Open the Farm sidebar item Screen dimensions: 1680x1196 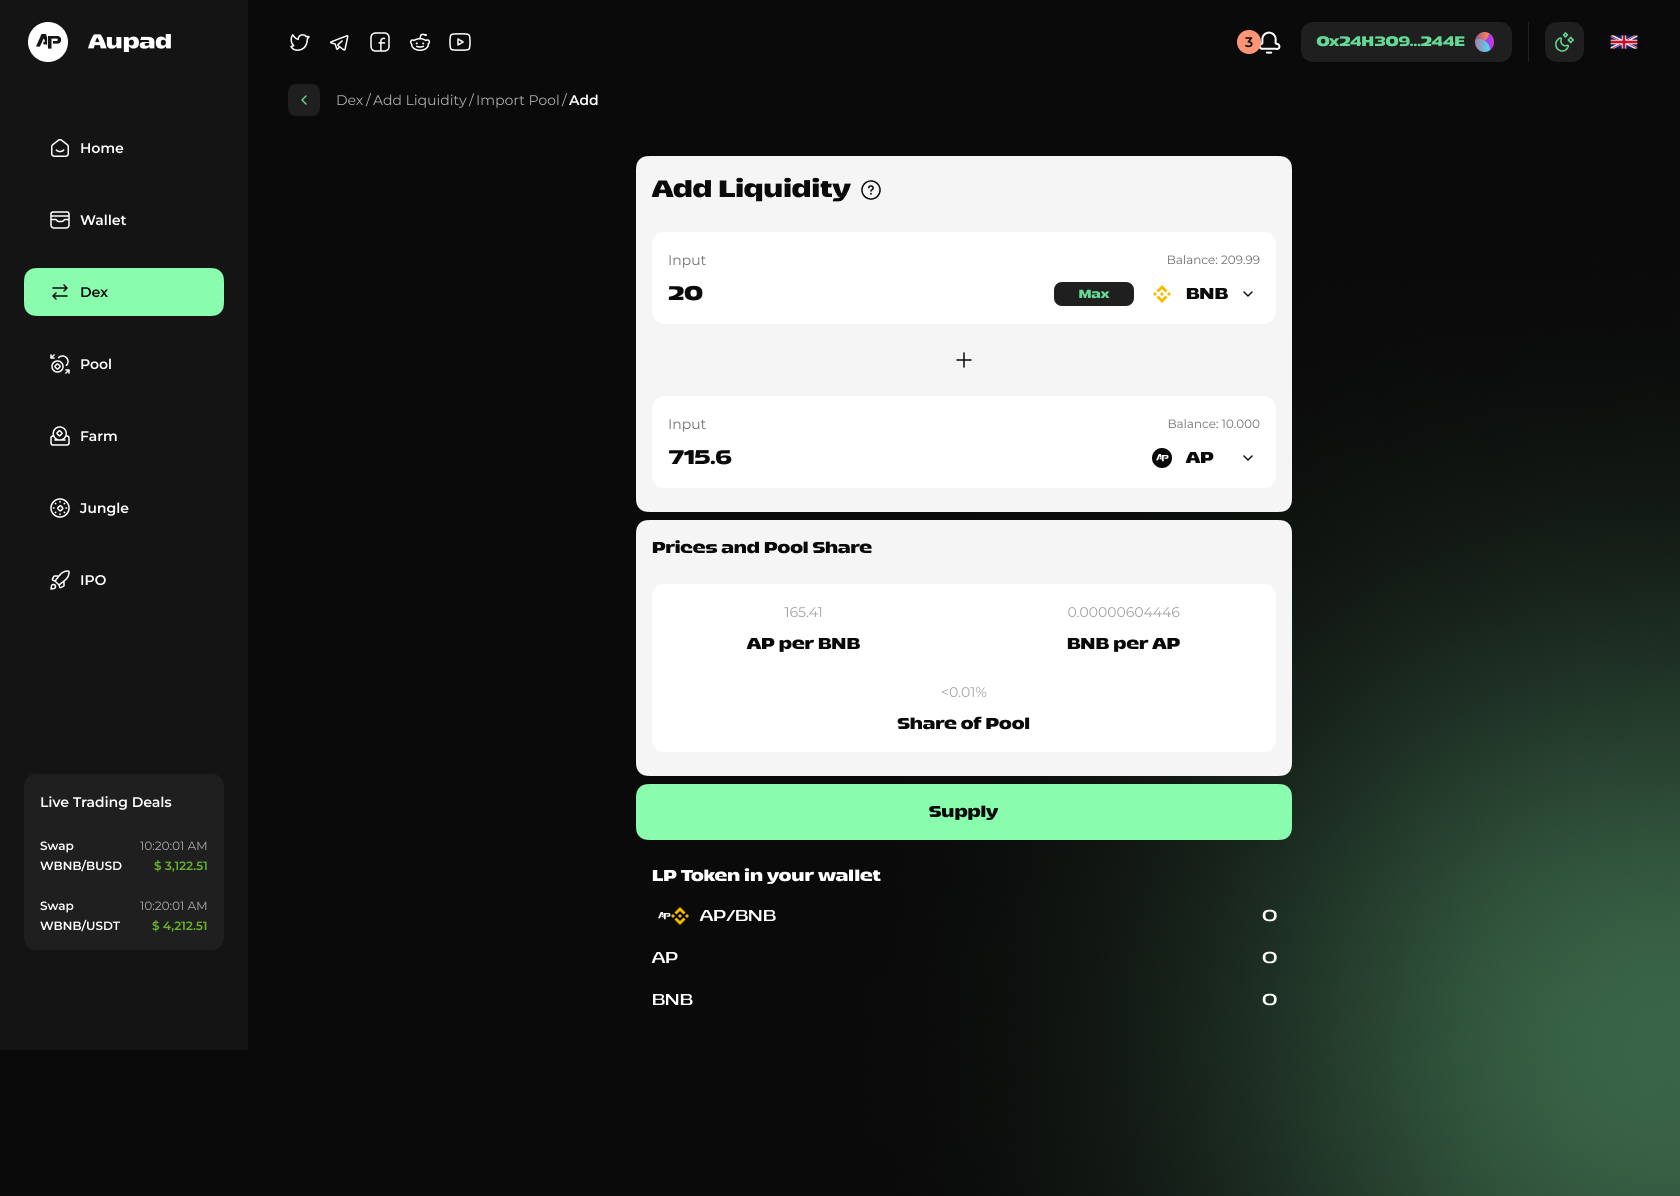[x=98, y=436]
